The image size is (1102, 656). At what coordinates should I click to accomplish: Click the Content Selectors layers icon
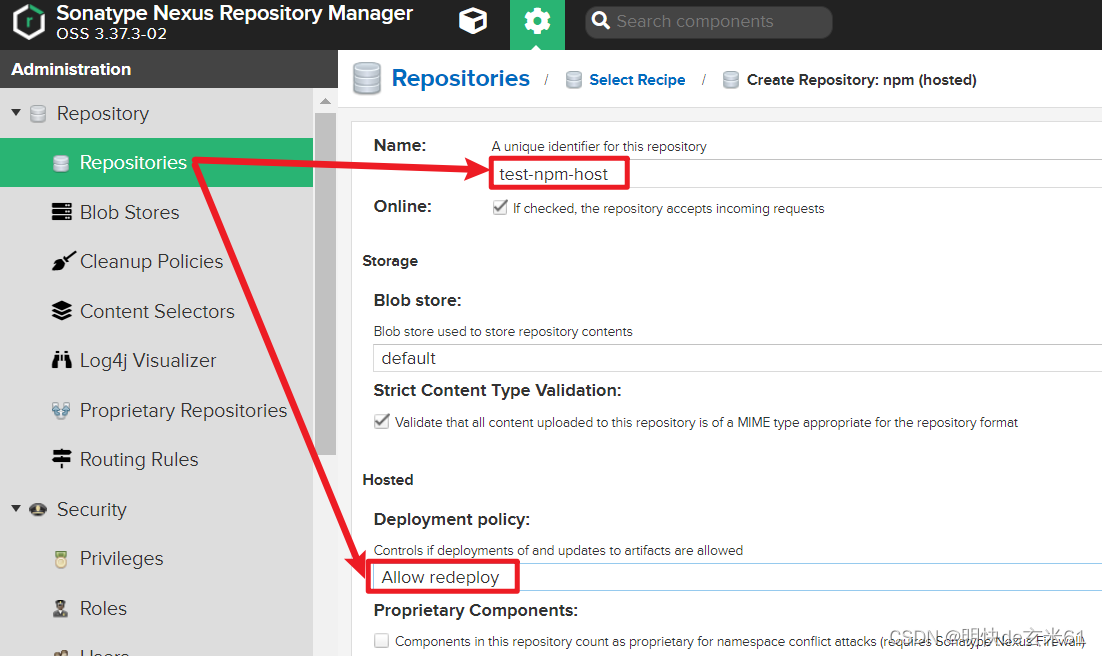62,311
